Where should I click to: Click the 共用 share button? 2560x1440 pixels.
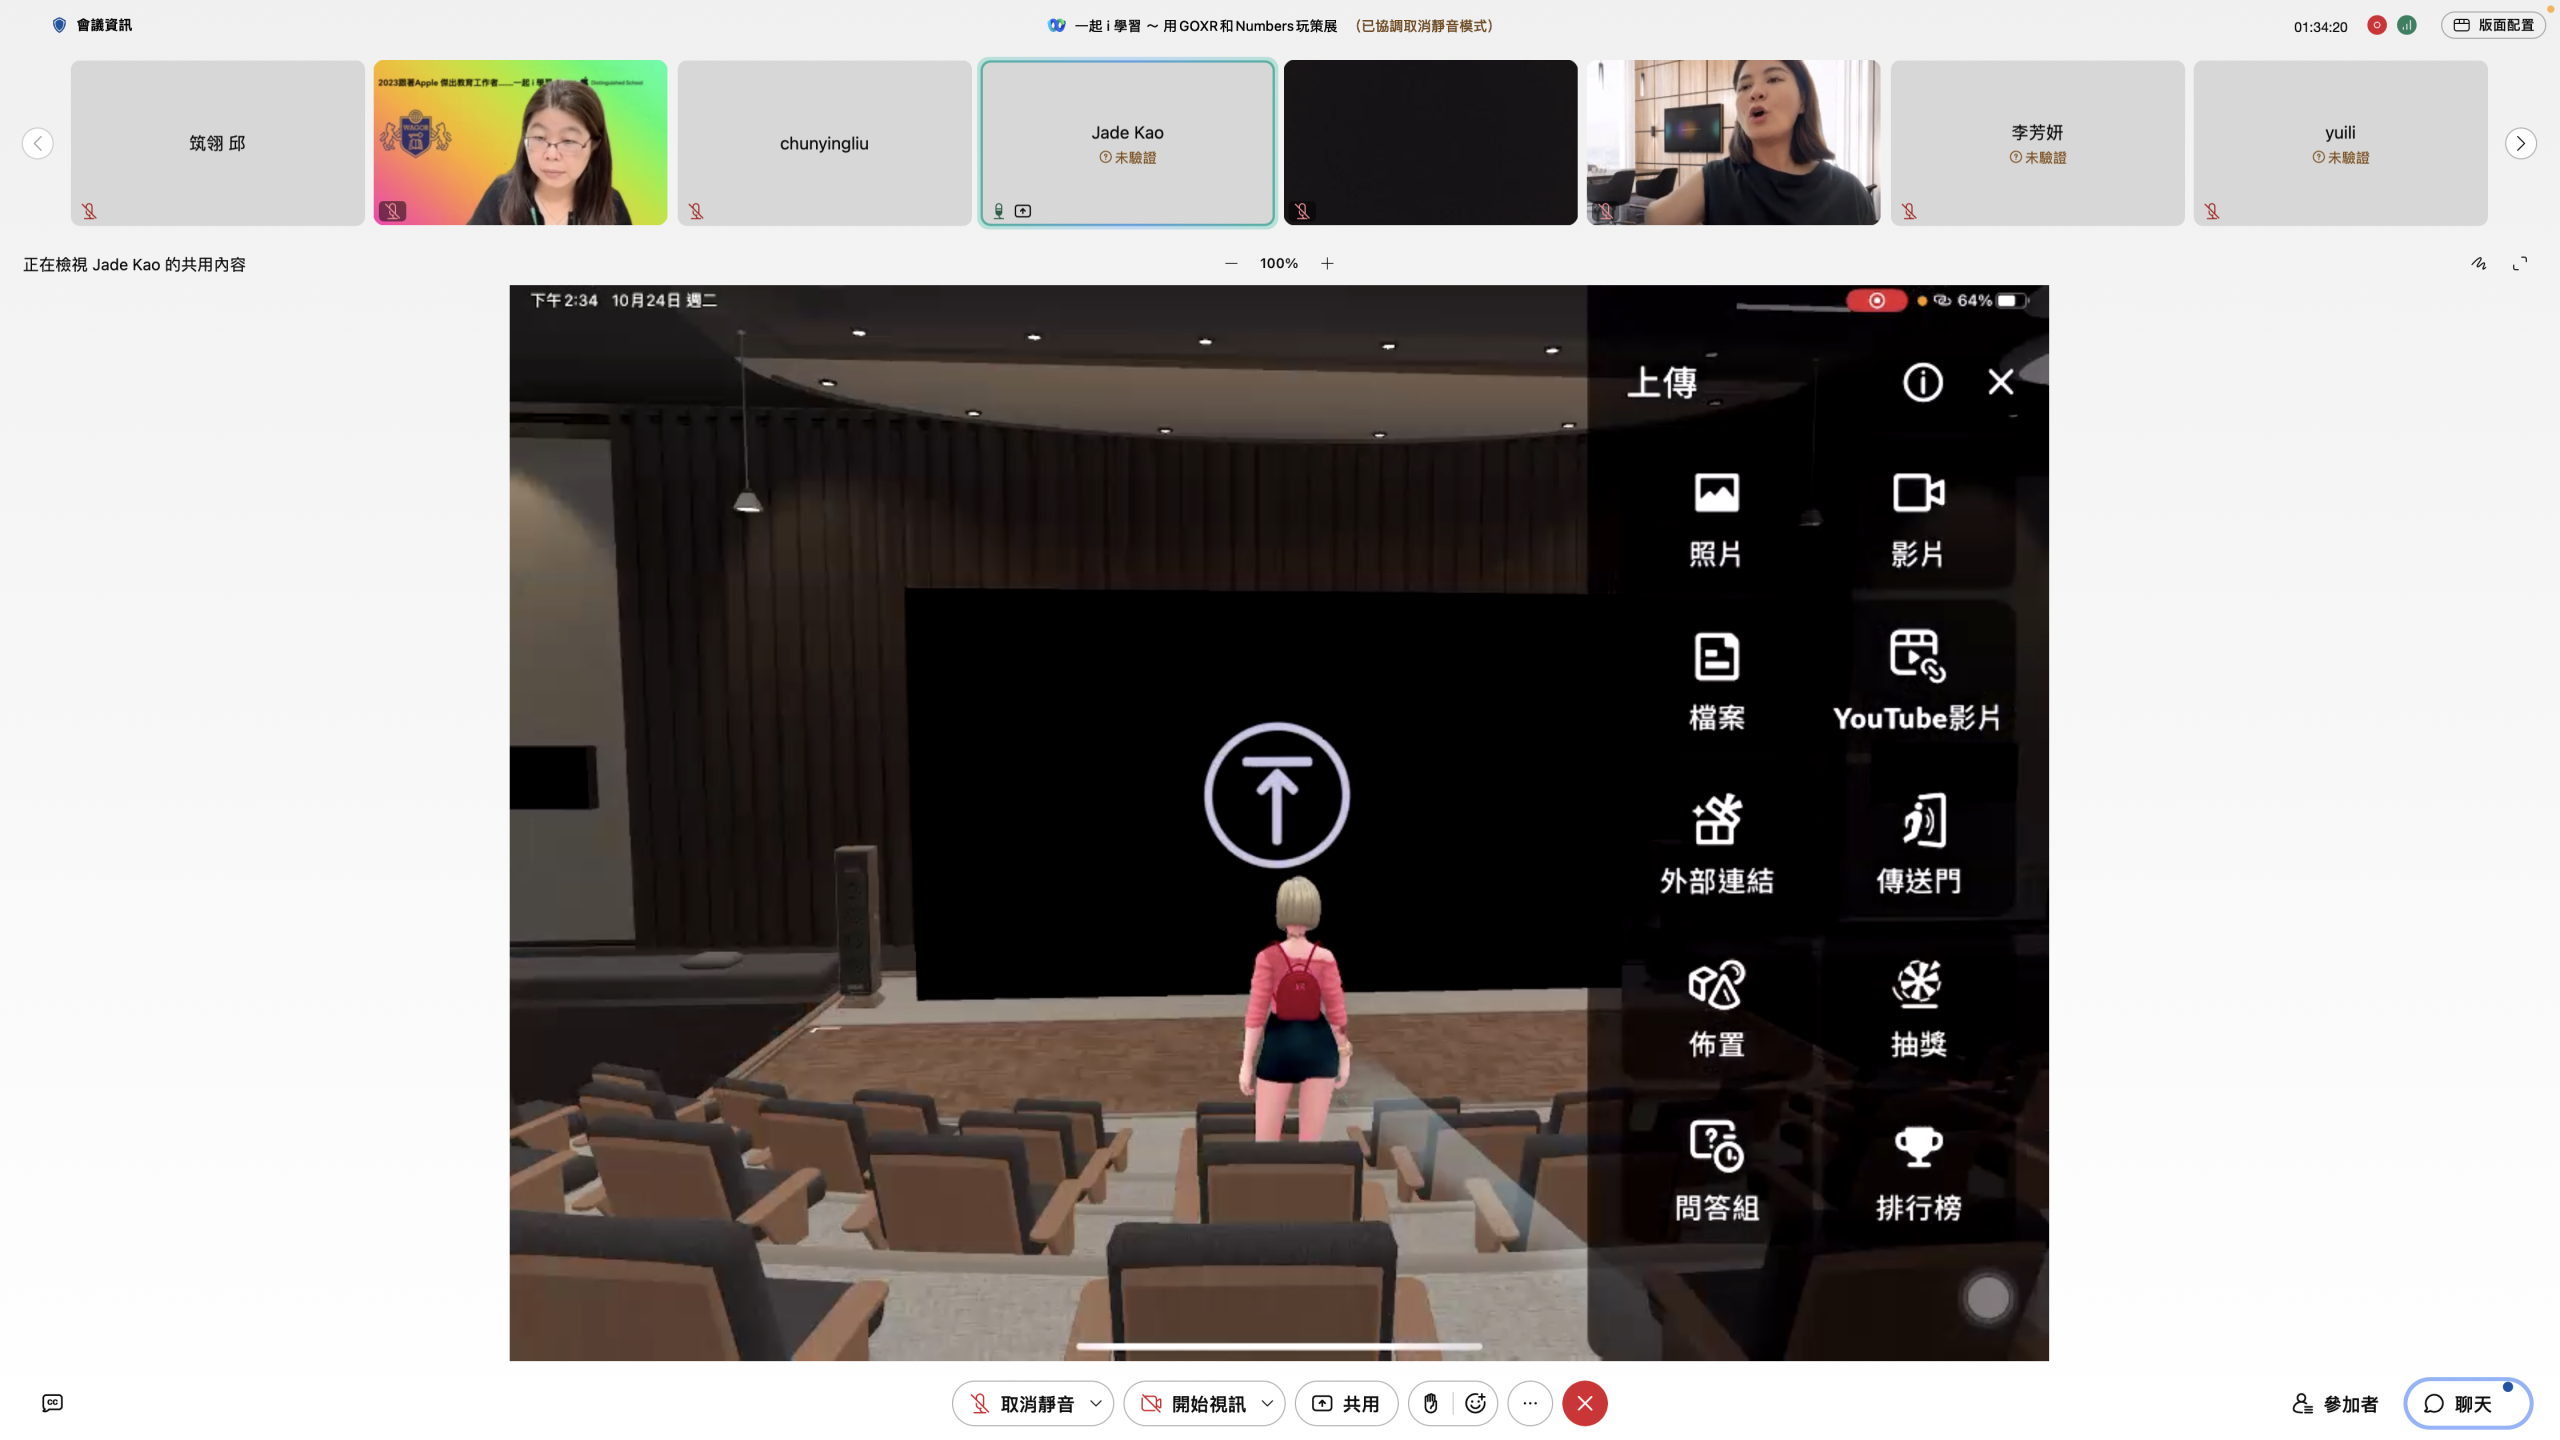(x=1346, y=1403)
